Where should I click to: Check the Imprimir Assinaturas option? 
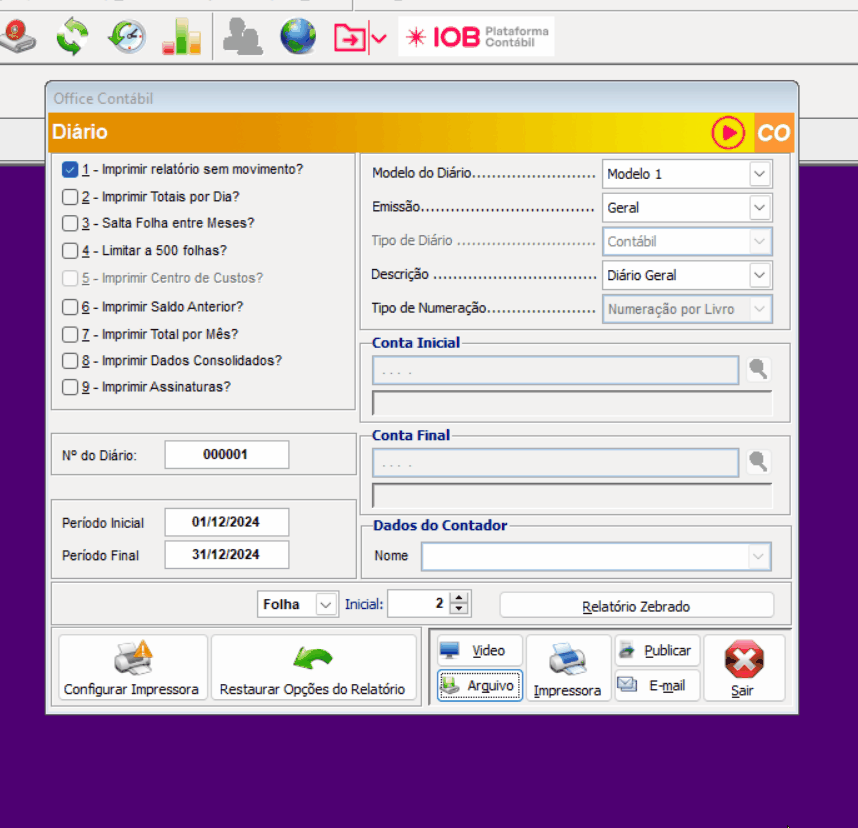[x=70, y=387]
